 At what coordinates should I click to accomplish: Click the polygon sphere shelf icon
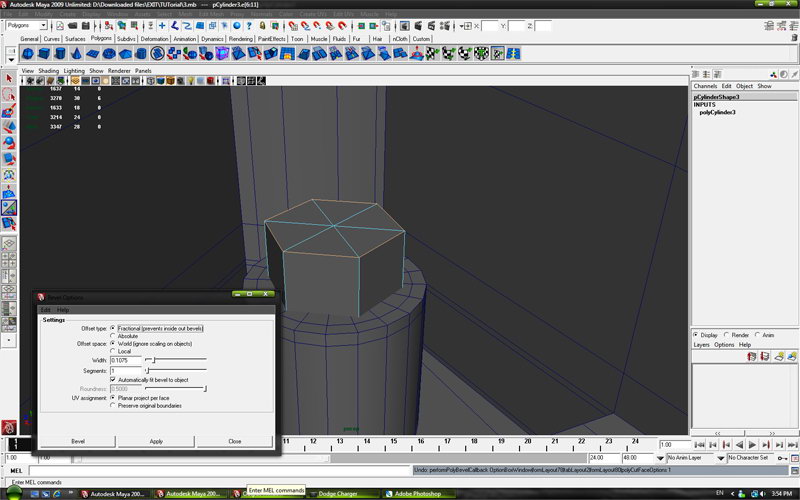pyautogui.click(x=28, y=54)
